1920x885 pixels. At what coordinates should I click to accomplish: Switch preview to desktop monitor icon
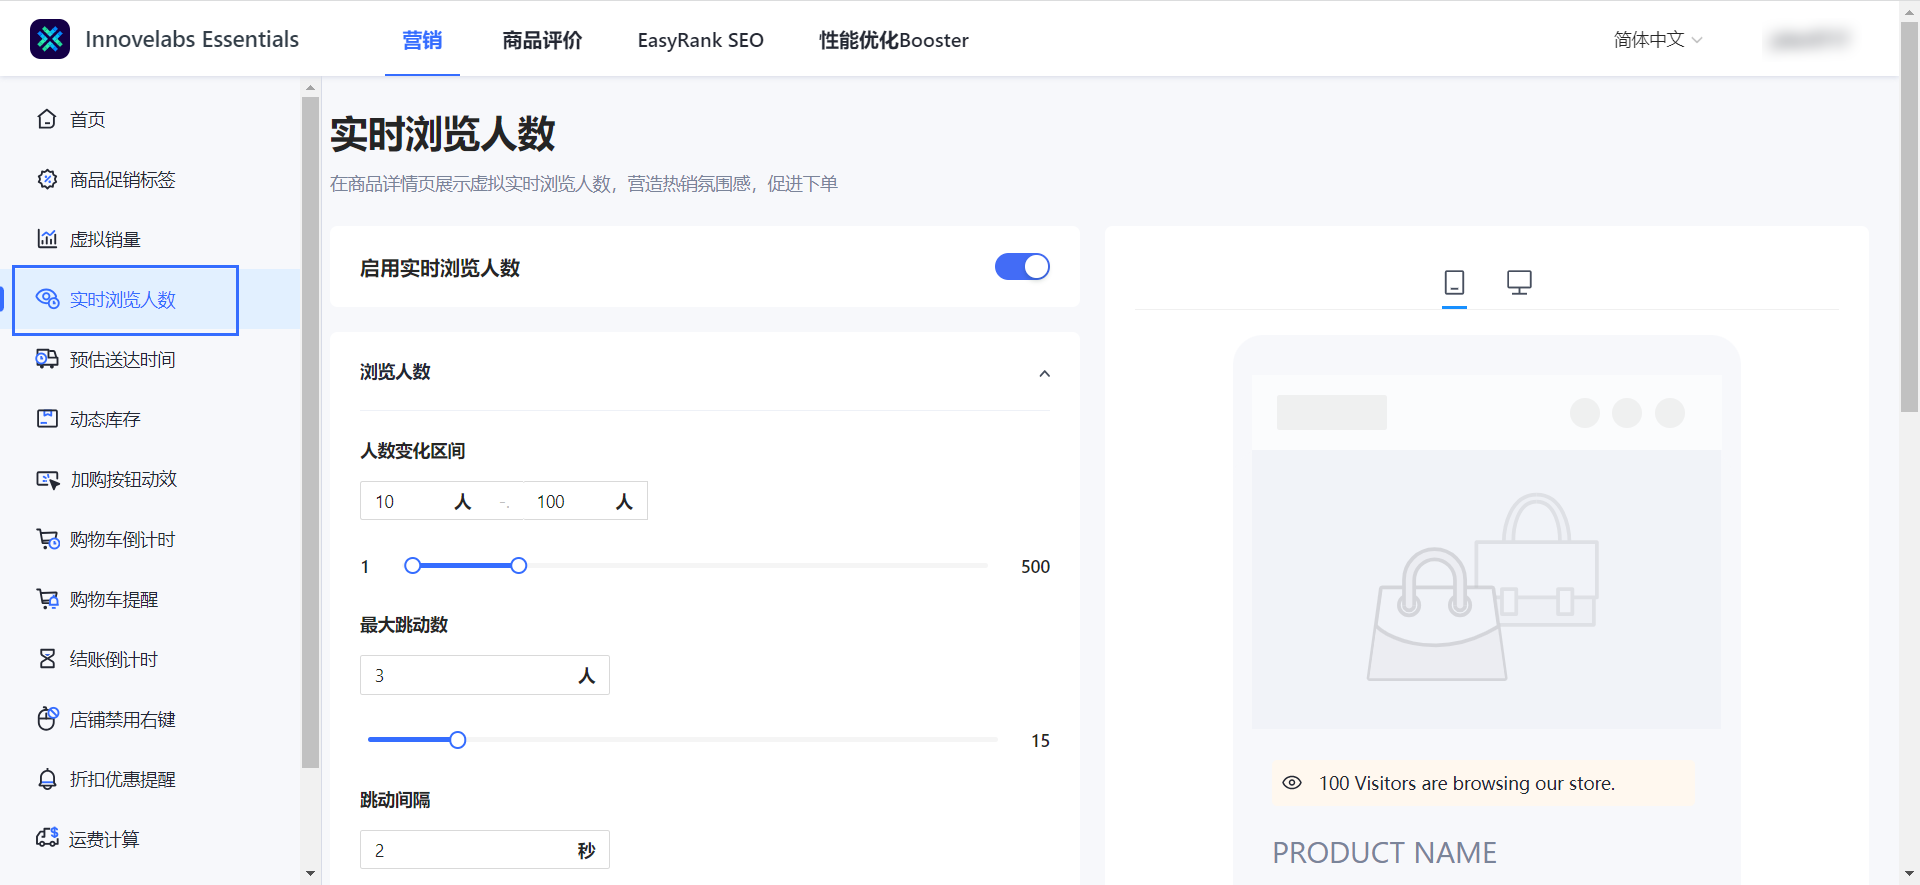pyautogui.click(x=1519, y=283)
